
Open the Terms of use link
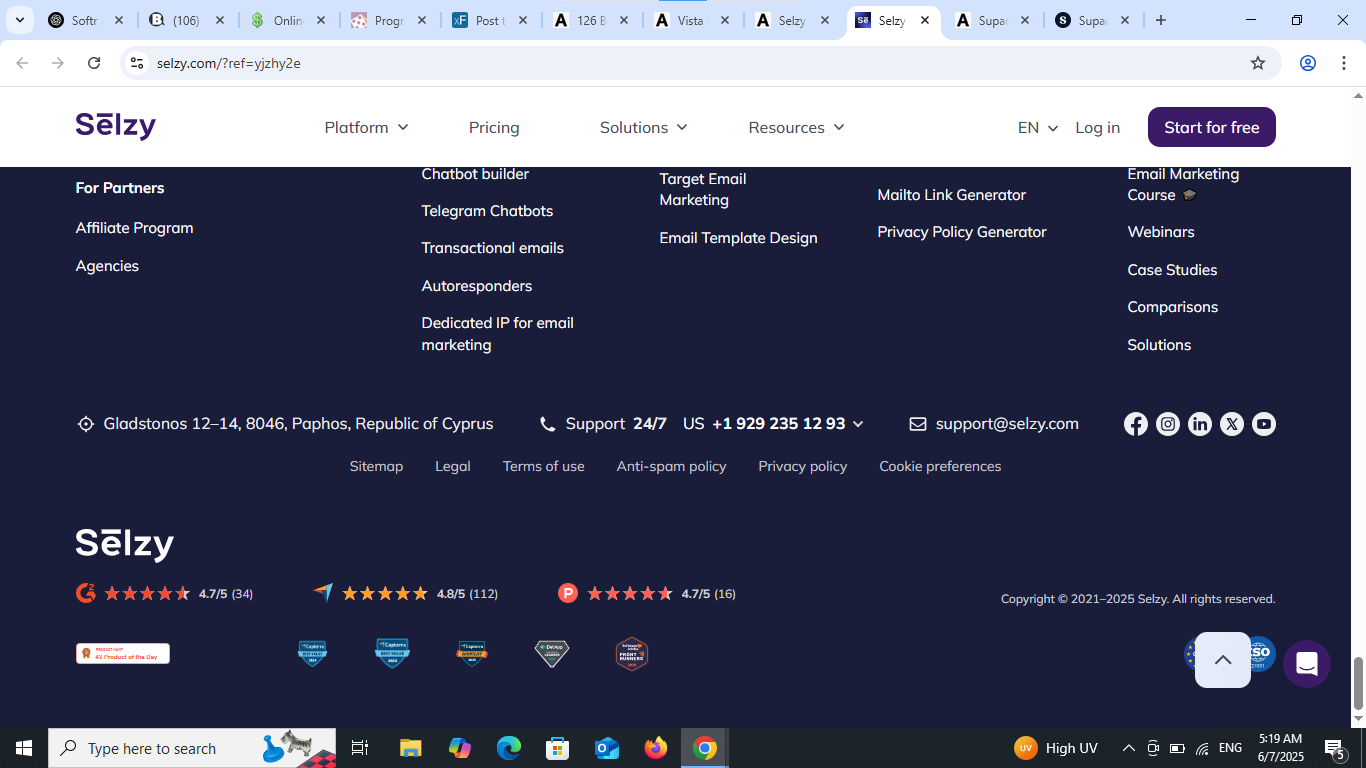(543, 466)
